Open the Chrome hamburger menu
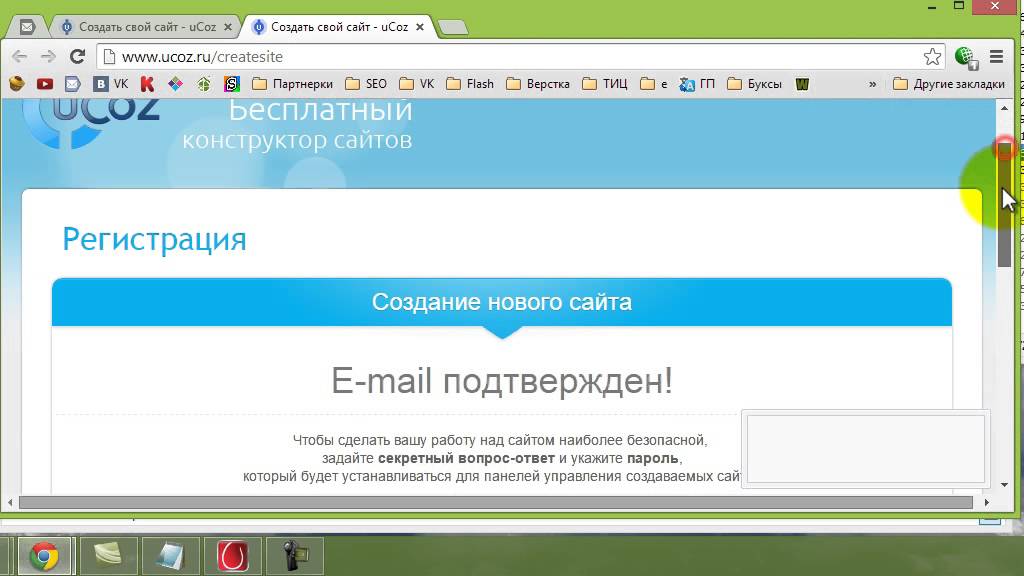 pos(996,57)
